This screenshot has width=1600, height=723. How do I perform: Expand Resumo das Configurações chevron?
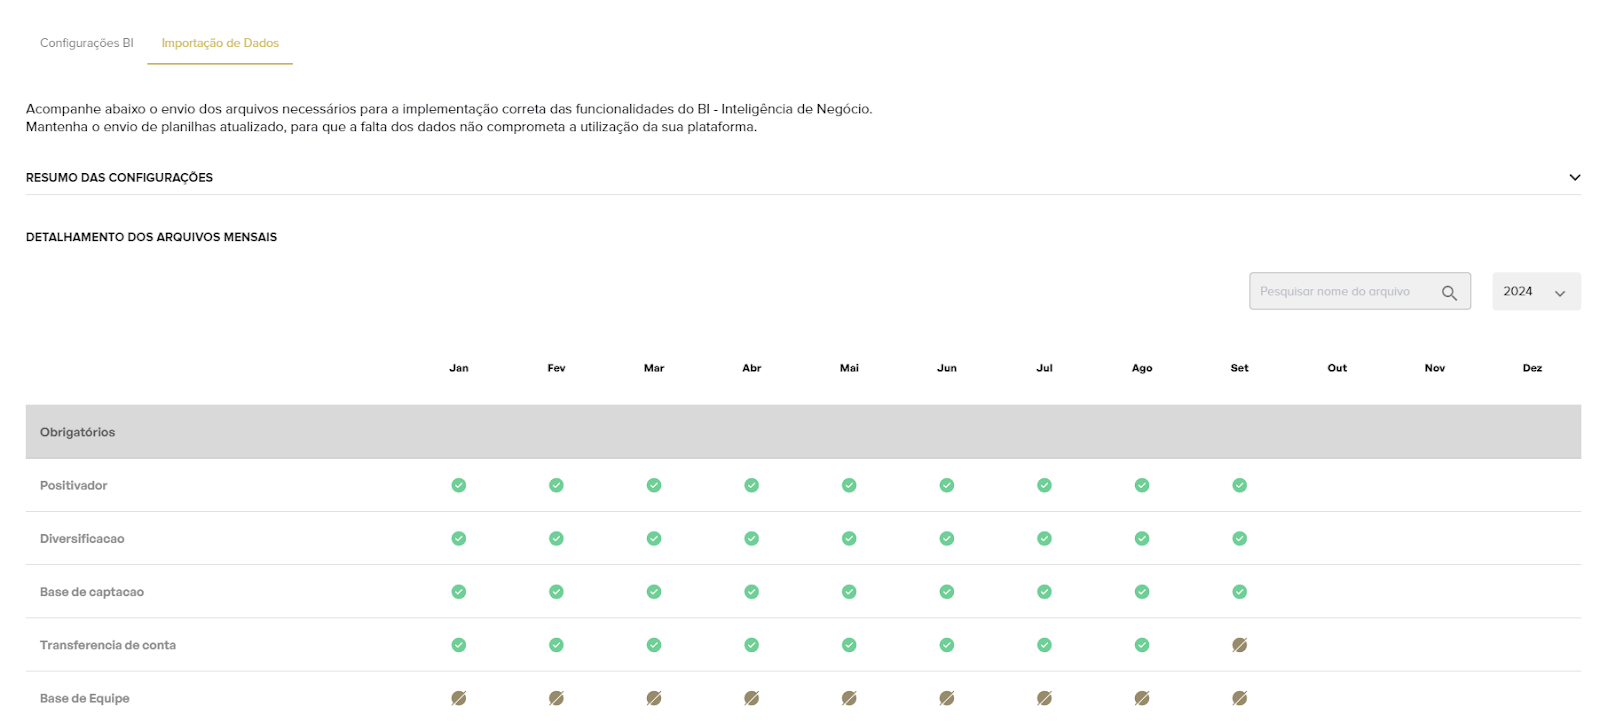(1574, 177)
